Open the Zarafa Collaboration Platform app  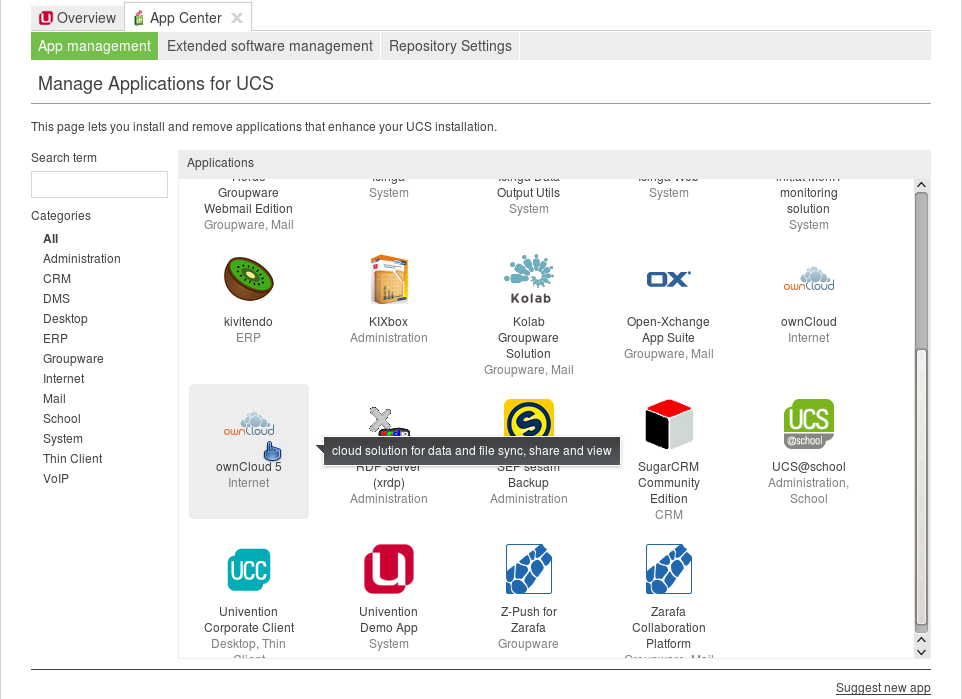coord(668,568)
